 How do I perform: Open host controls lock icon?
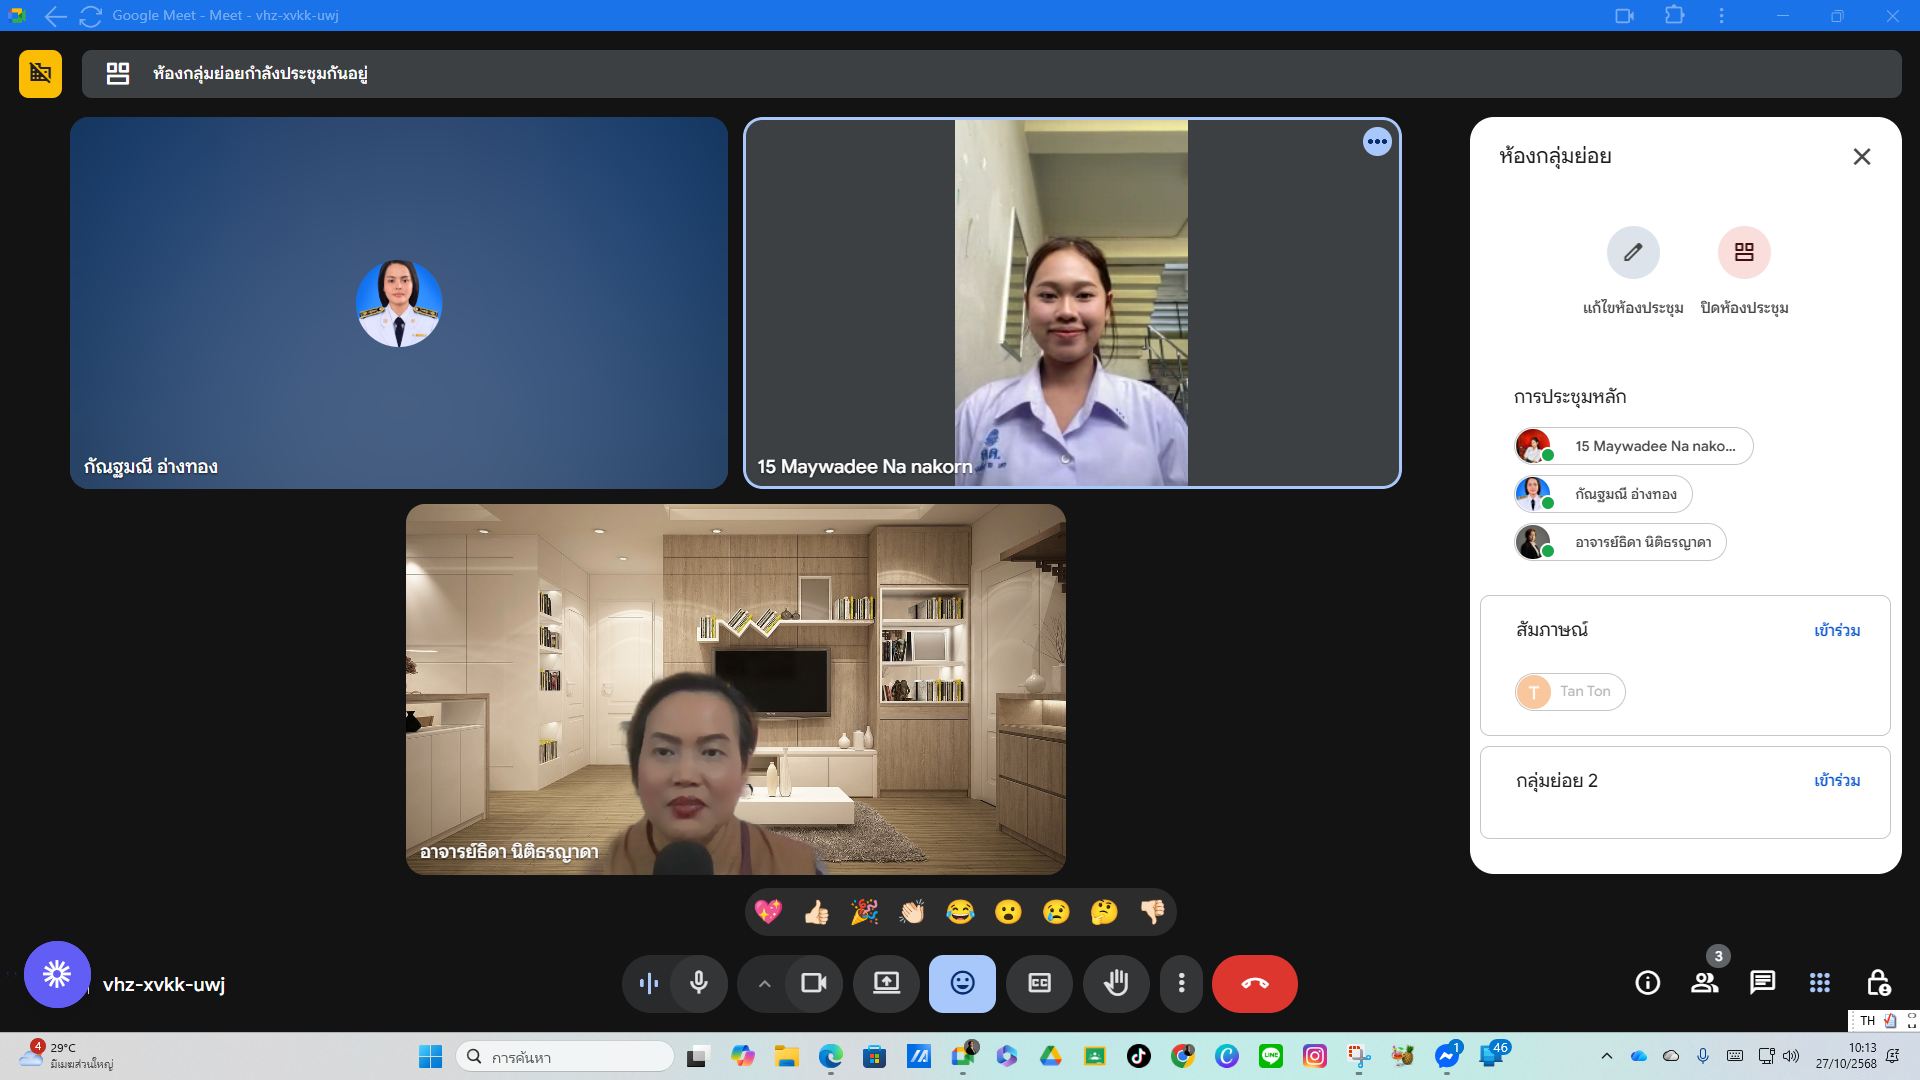coord(1877,983)
